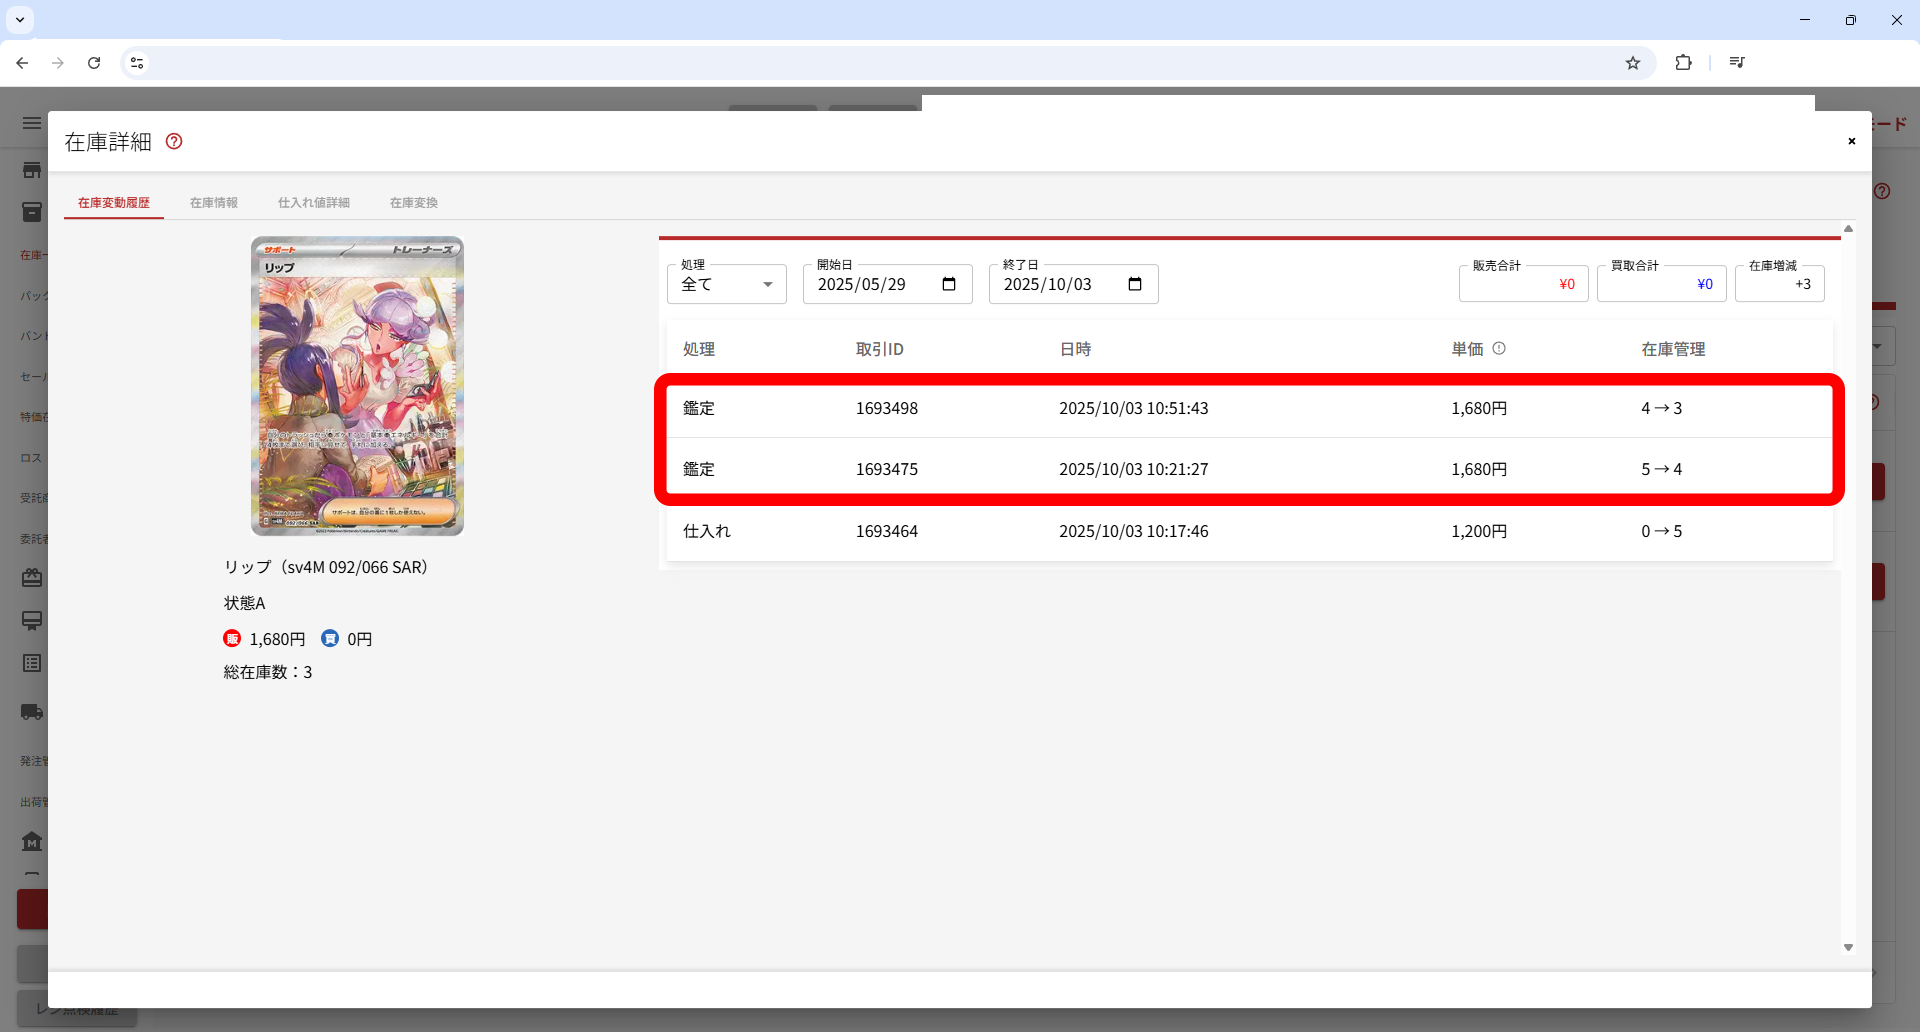Open the 終了日 calendar picker icon
The width and height of the screenshot is (1920, 1032).
1135,285
